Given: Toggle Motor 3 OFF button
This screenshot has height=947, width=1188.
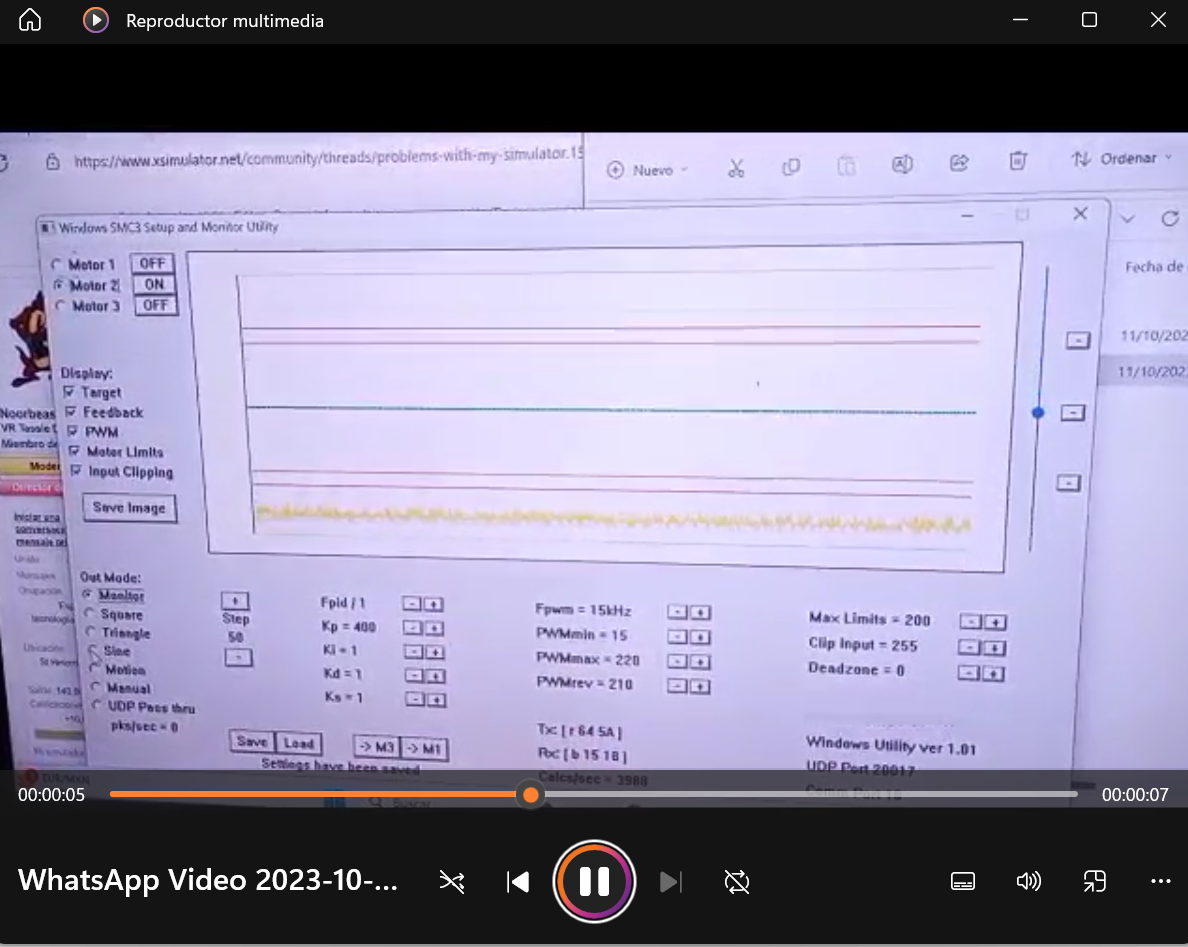Looking at the screenshot, I should [x=155, y=305].
